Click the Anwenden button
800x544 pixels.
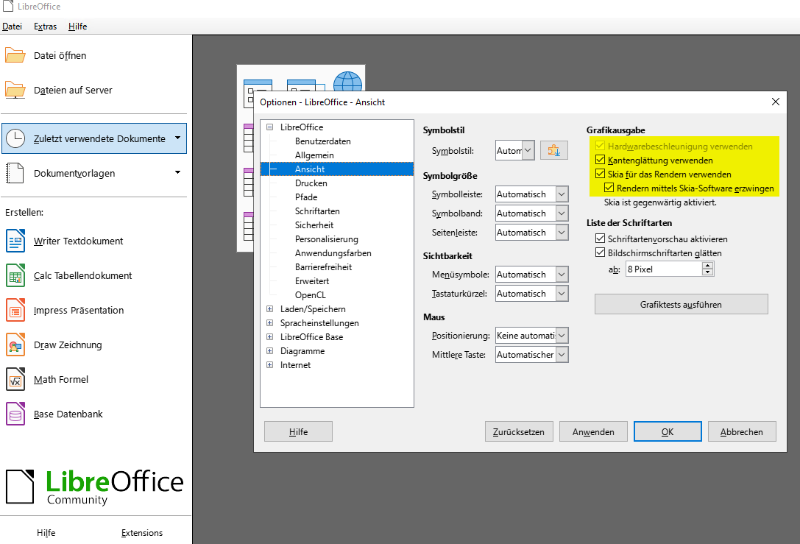593,432
